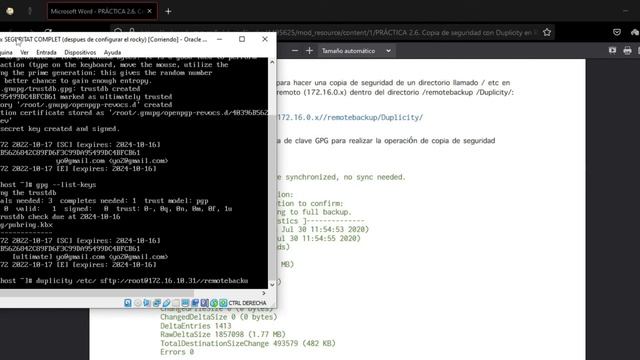Open the Entrada menu in VirtualBox

[46, 52]
